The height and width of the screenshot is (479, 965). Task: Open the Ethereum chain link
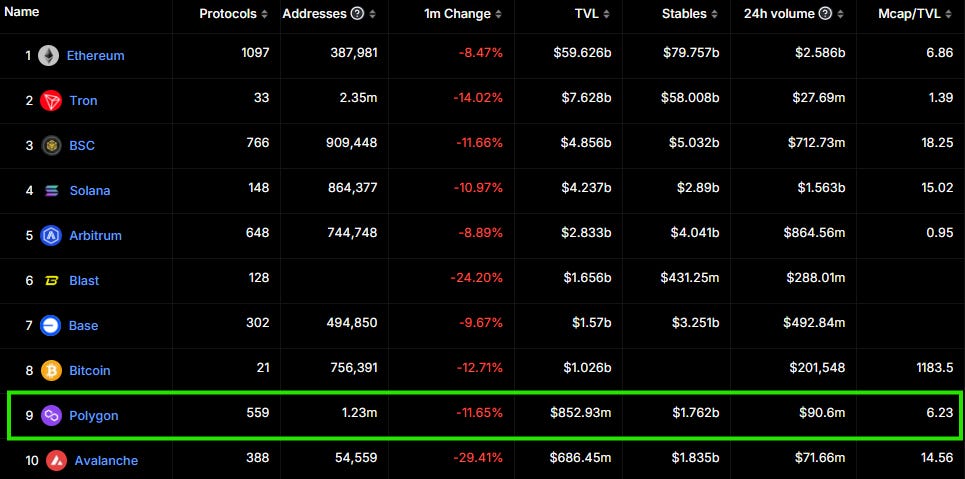point(95,55)
